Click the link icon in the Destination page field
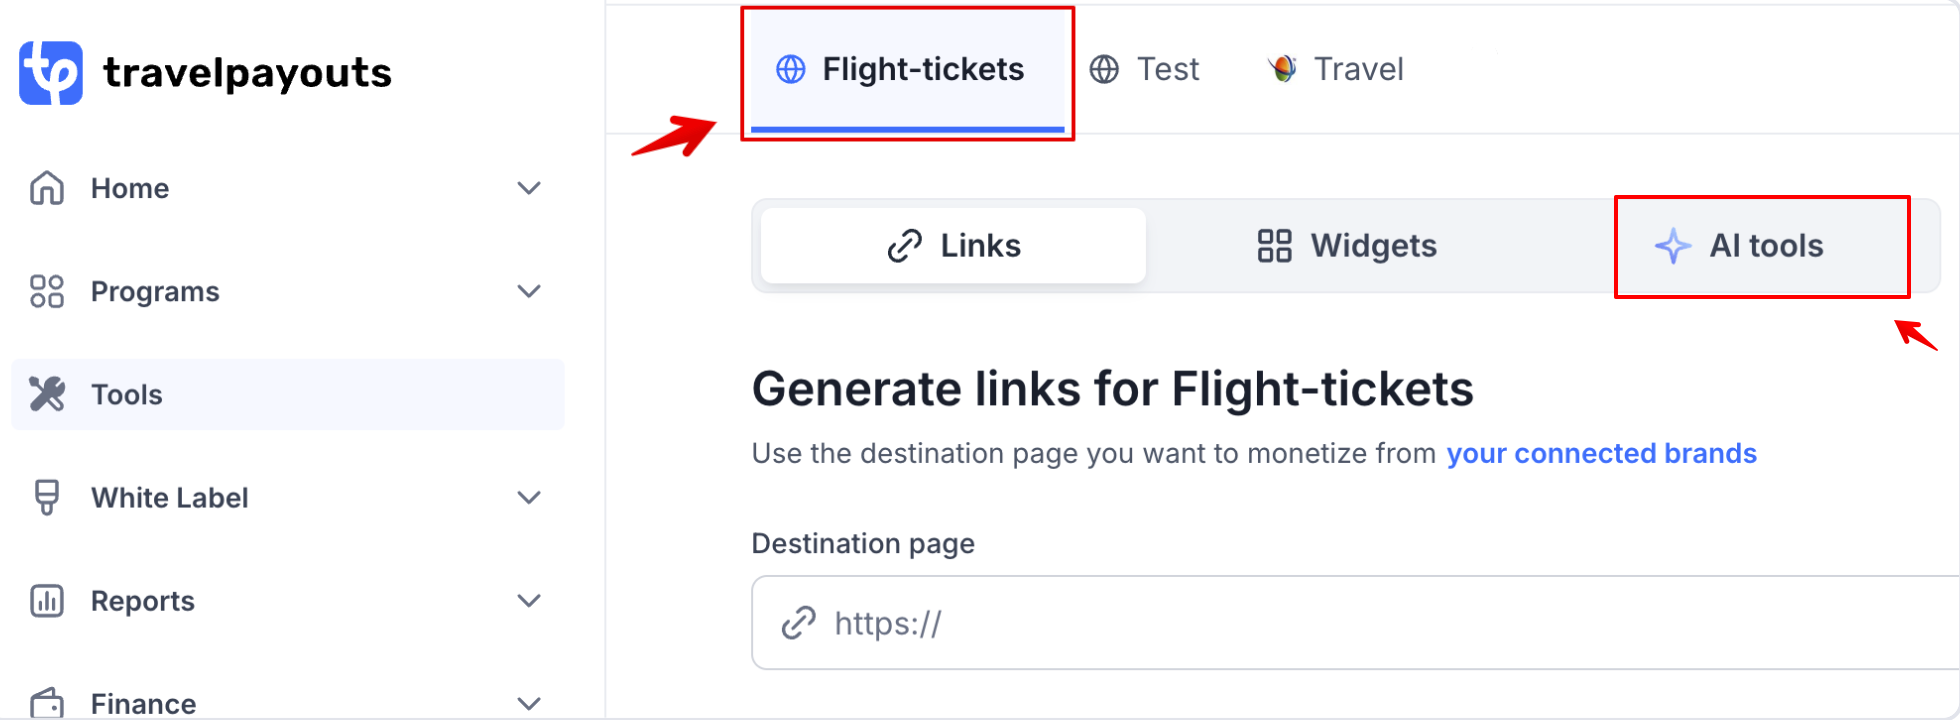This screenshot has height=720, width=1960. tap(797, 622)
